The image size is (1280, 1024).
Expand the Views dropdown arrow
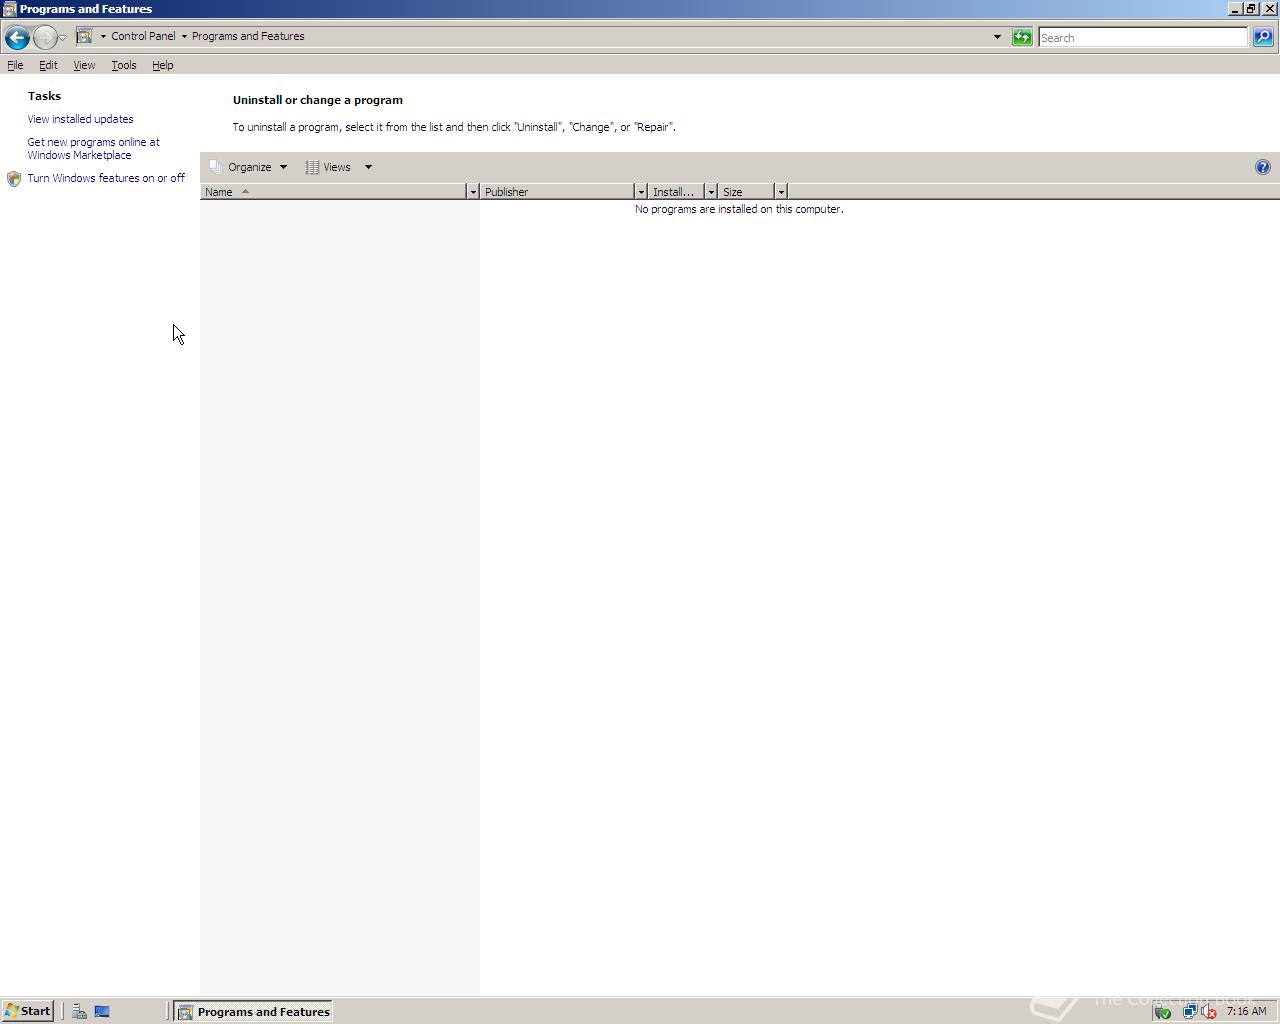pos(368,167)
